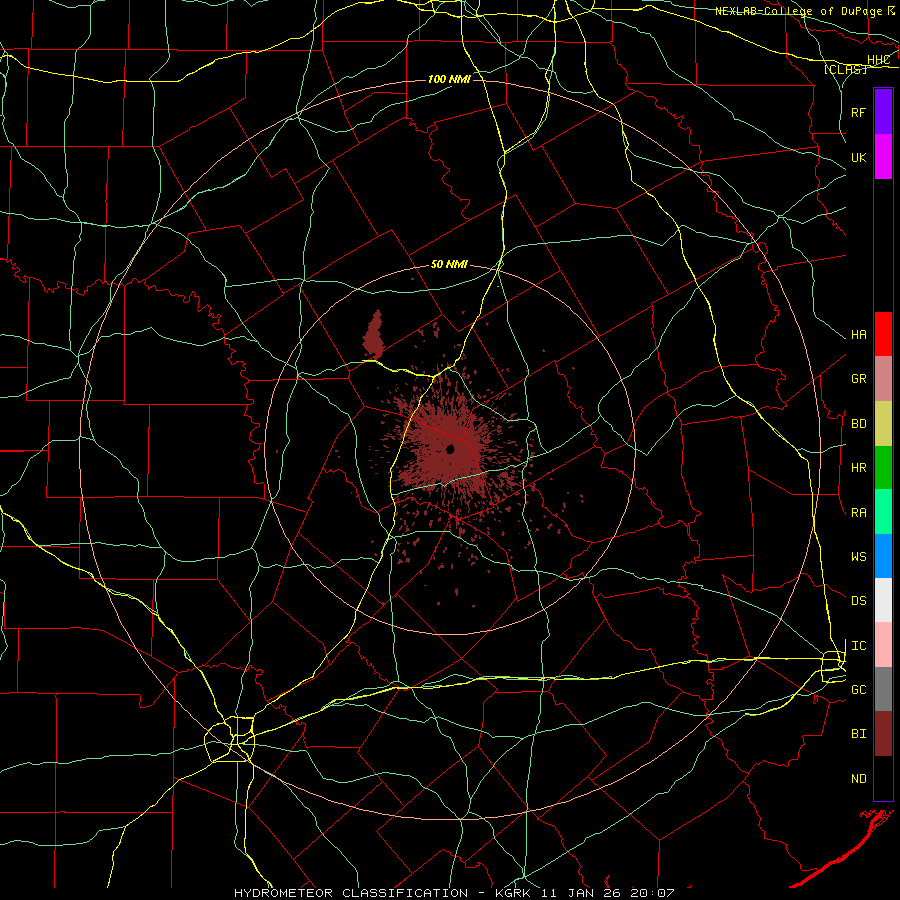
Task: Click the HA legend label
Action: tap(859, 335)
